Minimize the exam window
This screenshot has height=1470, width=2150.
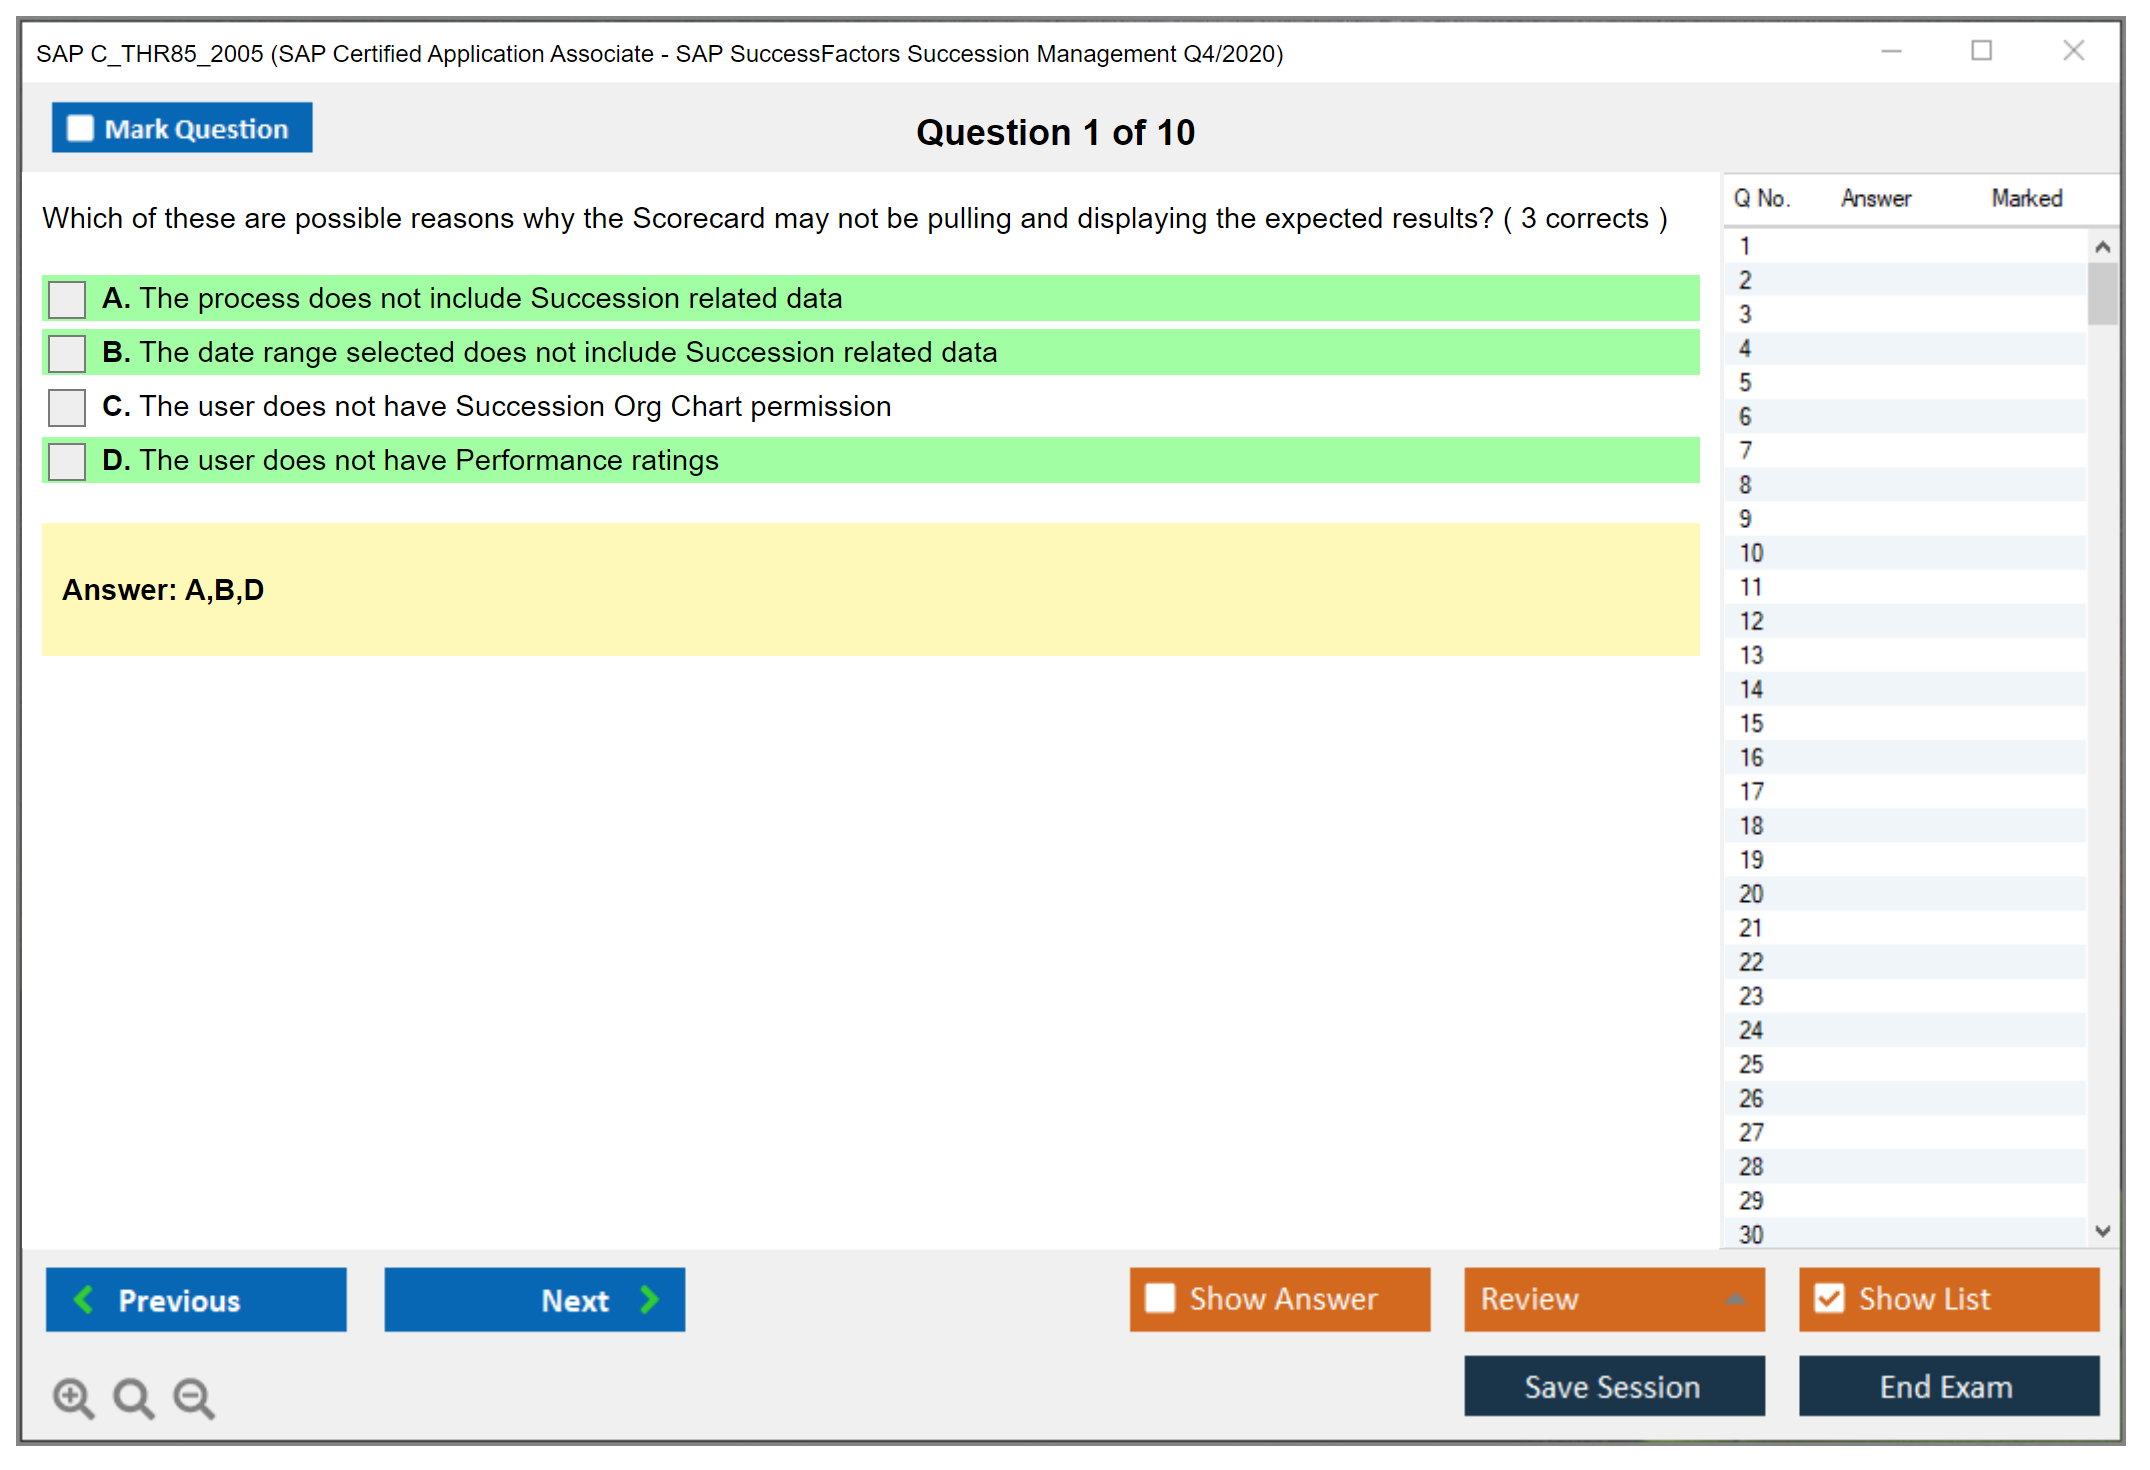(x=1891, y=51)
